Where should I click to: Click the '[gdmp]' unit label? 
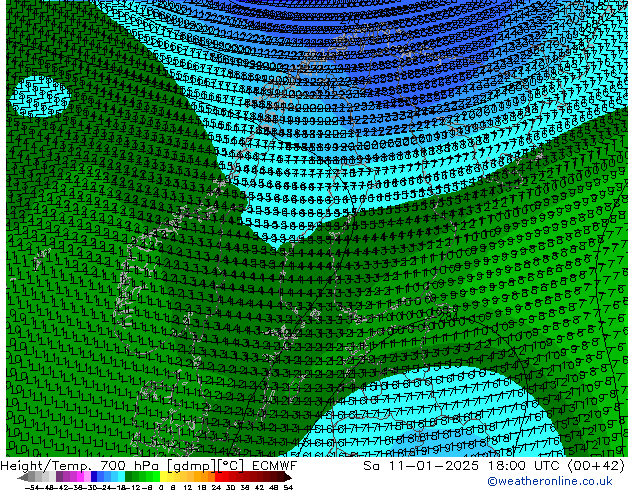pyautogui.click(x=191, y=466)
